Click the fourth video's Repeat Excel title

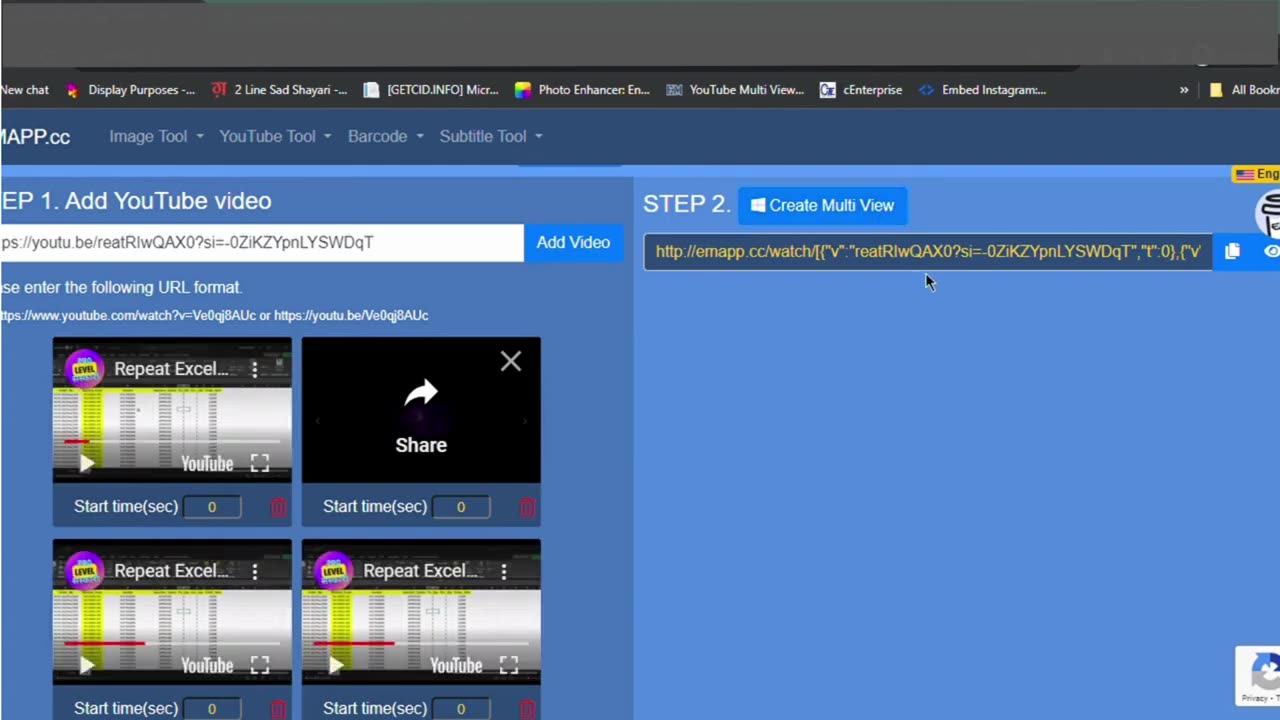click(420, 571)
